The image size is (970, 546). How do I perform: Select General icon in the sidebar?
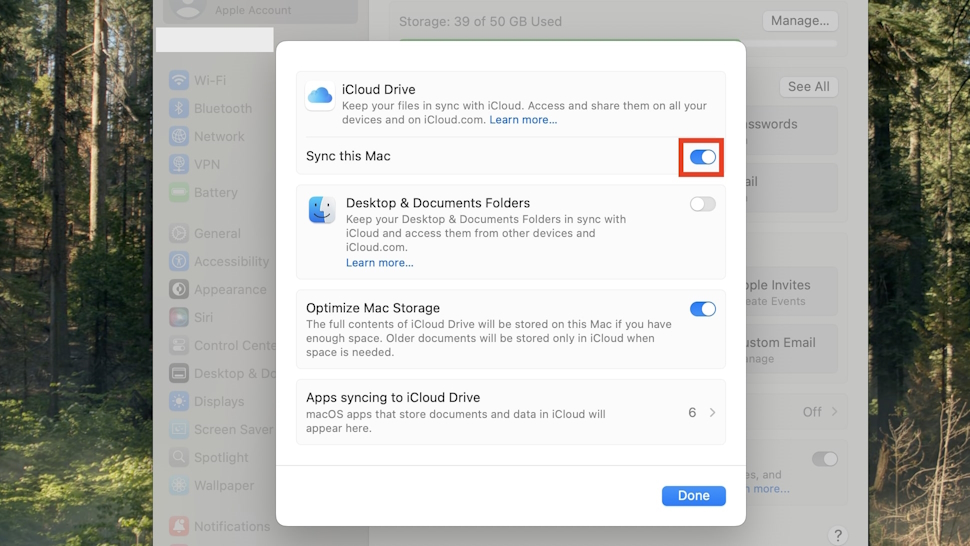click(179, 233)
